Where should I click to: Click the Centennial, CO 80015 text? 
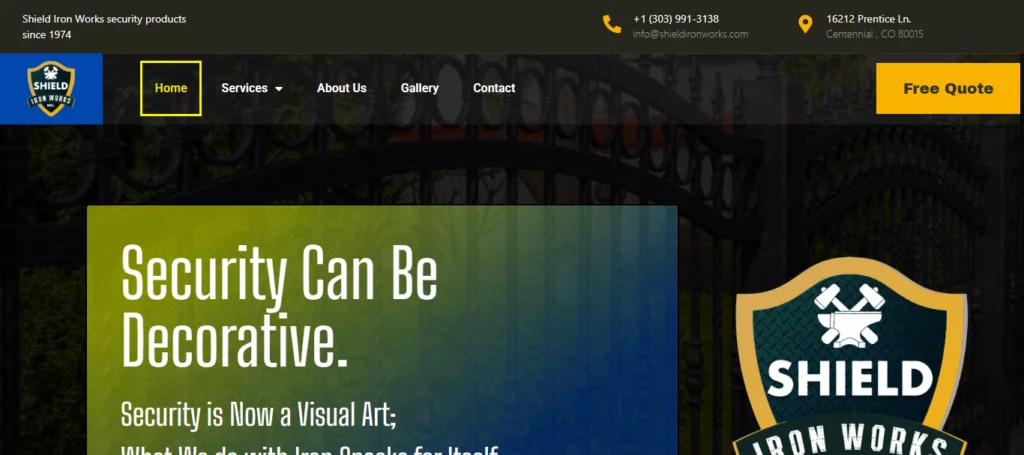click(874, 34)
